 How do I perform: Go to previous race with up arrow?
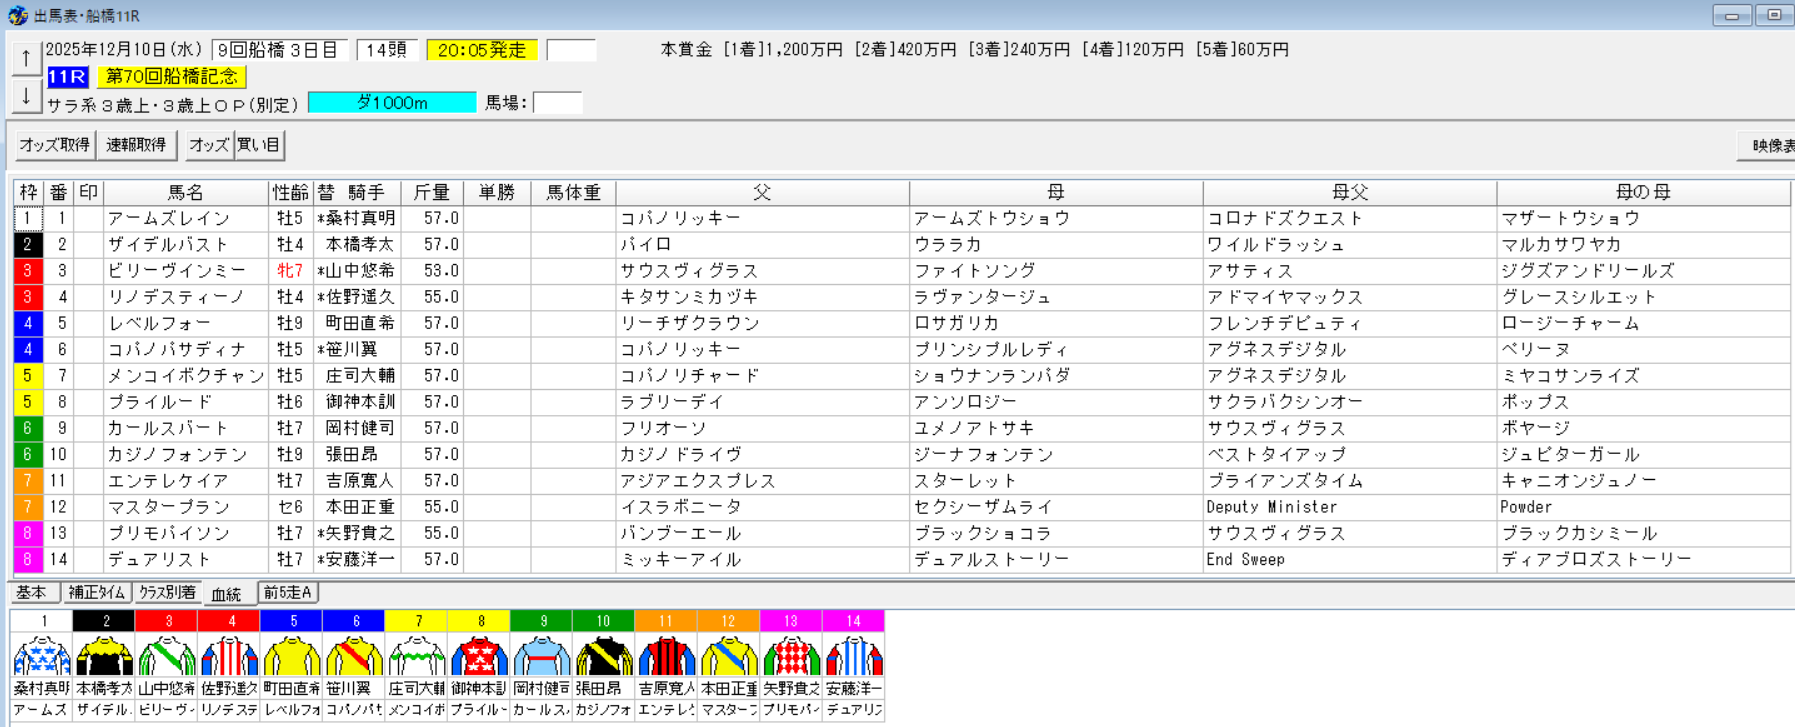[26, 59]
